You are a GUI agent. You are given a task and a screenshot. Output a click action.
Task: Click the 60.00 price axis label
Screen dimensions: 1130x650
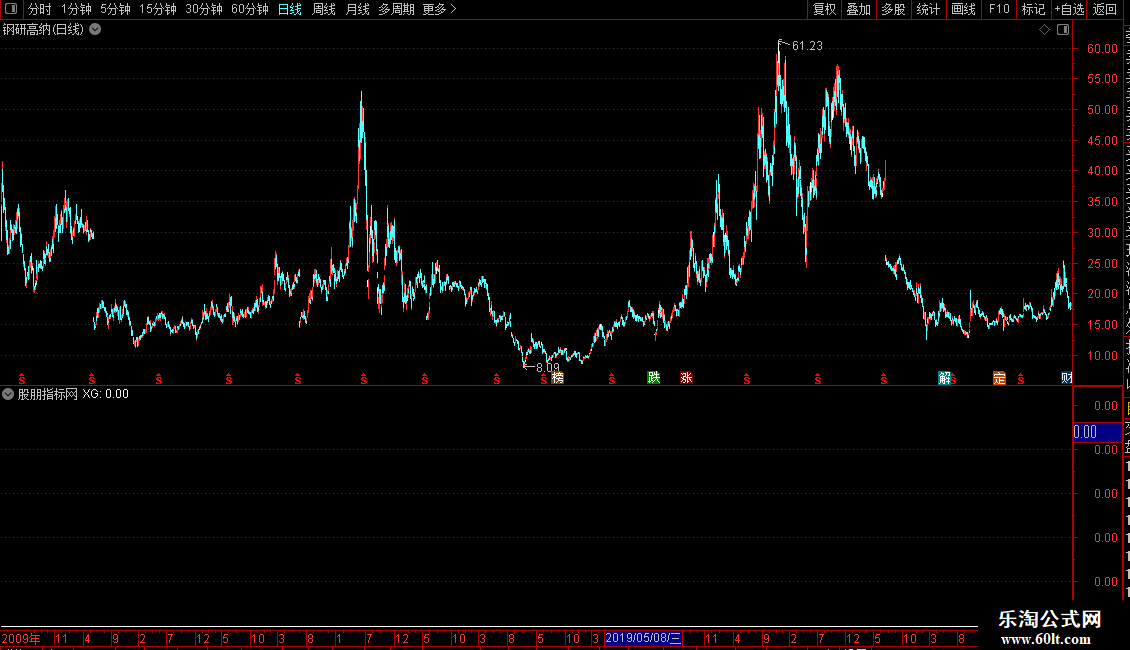1102,48
